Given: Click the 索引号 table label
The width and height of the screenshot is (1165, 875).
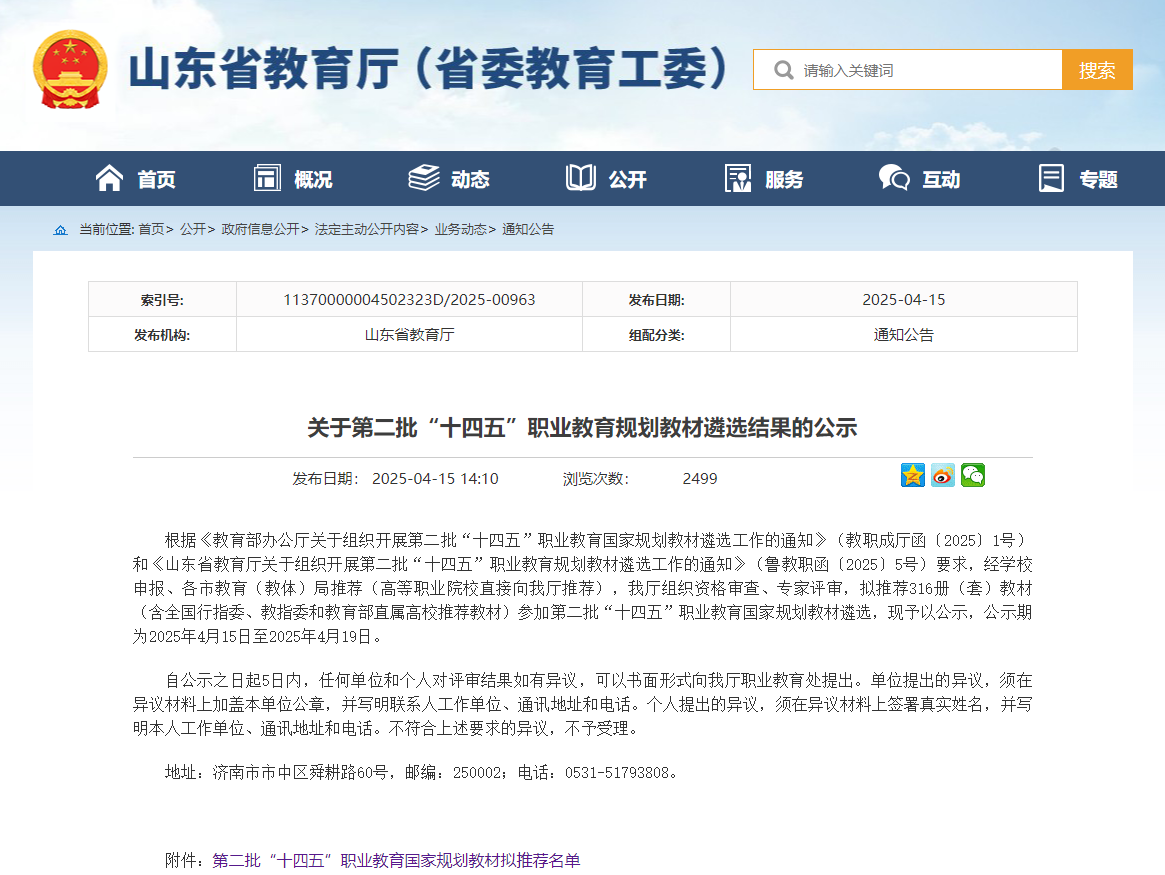Looking at the screenshot, I should (162, 300).
